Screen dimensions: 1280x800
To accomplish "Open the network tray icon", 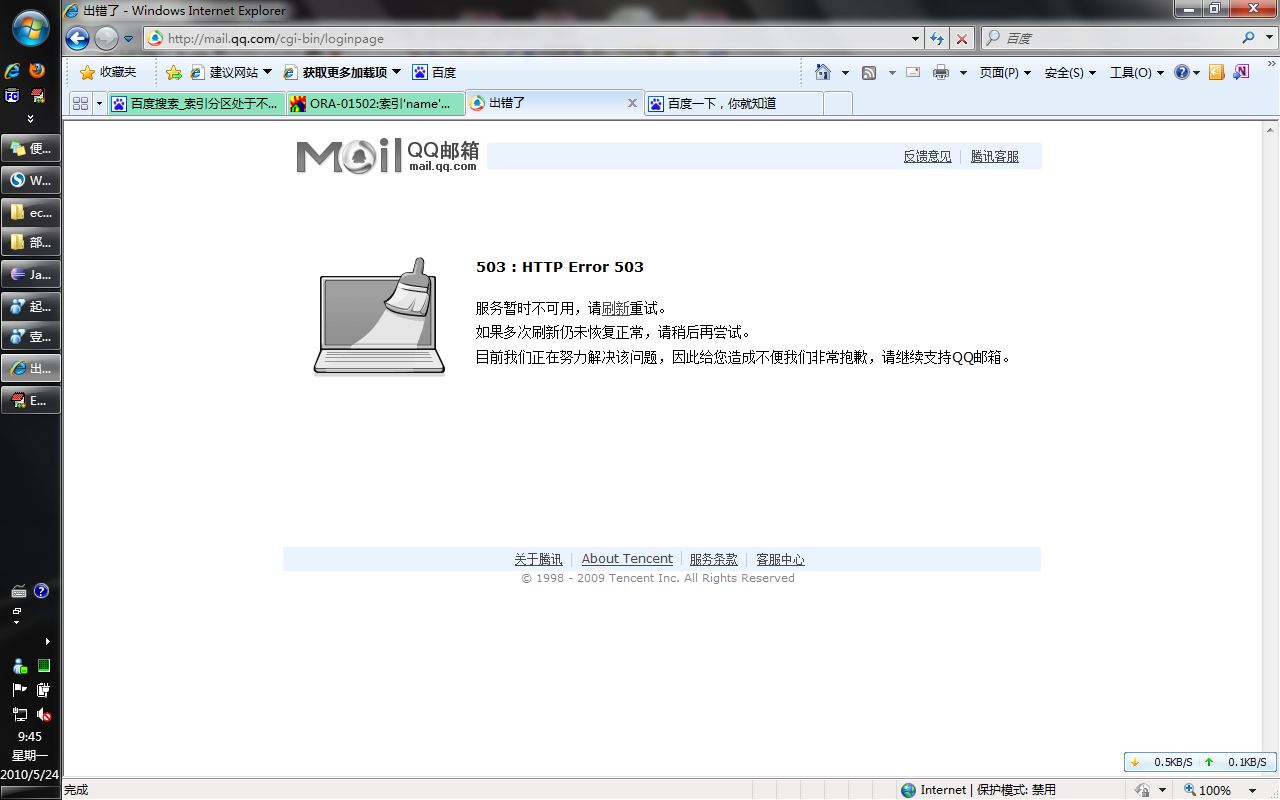I will point(19,714).
